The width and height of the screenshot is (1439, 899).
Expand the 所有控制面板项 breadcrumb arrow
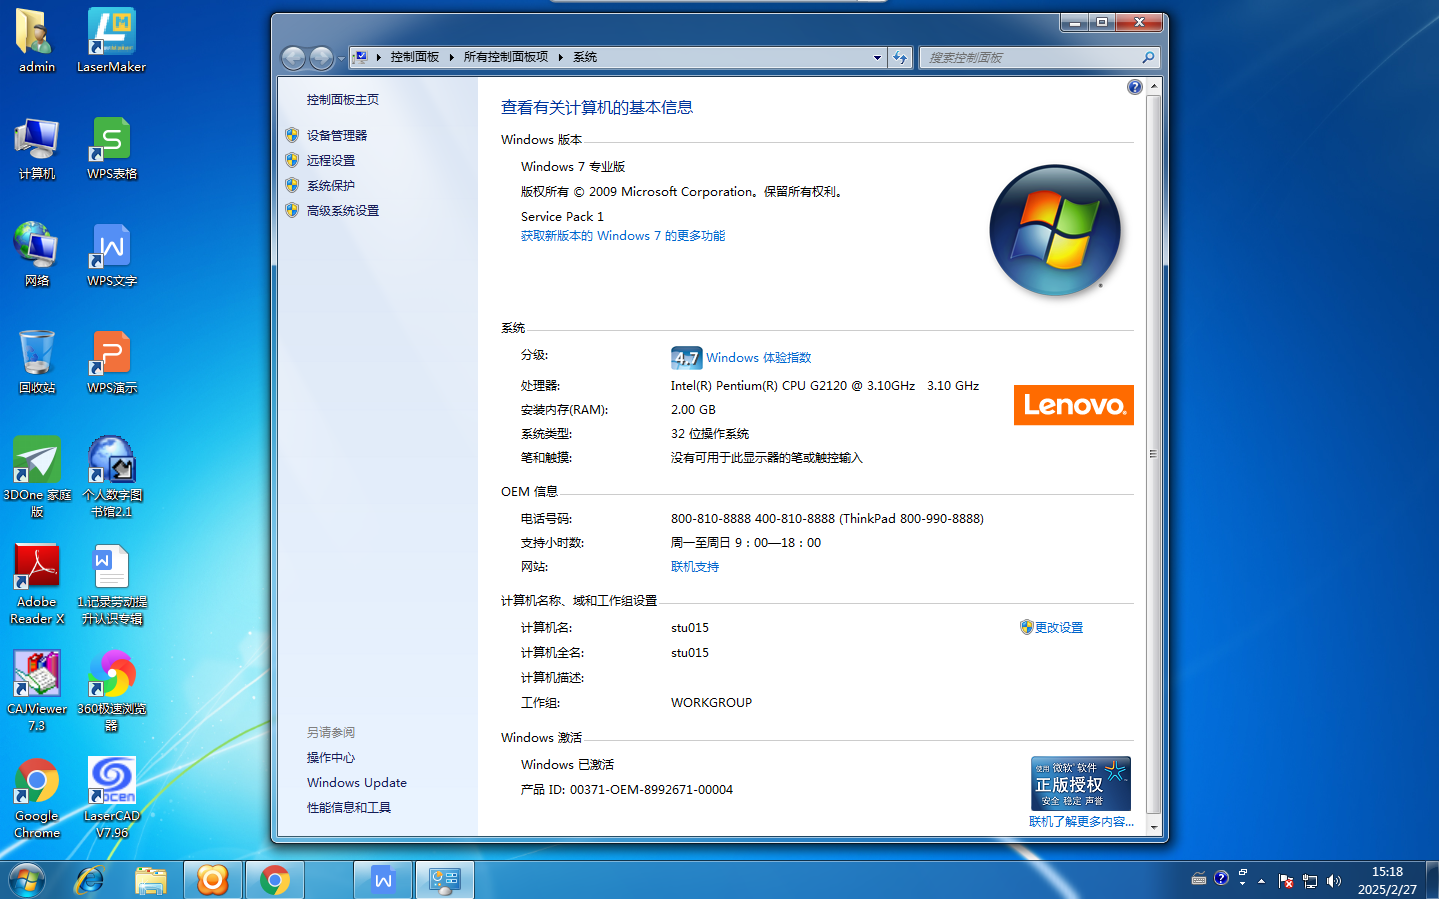pos(561,57)
